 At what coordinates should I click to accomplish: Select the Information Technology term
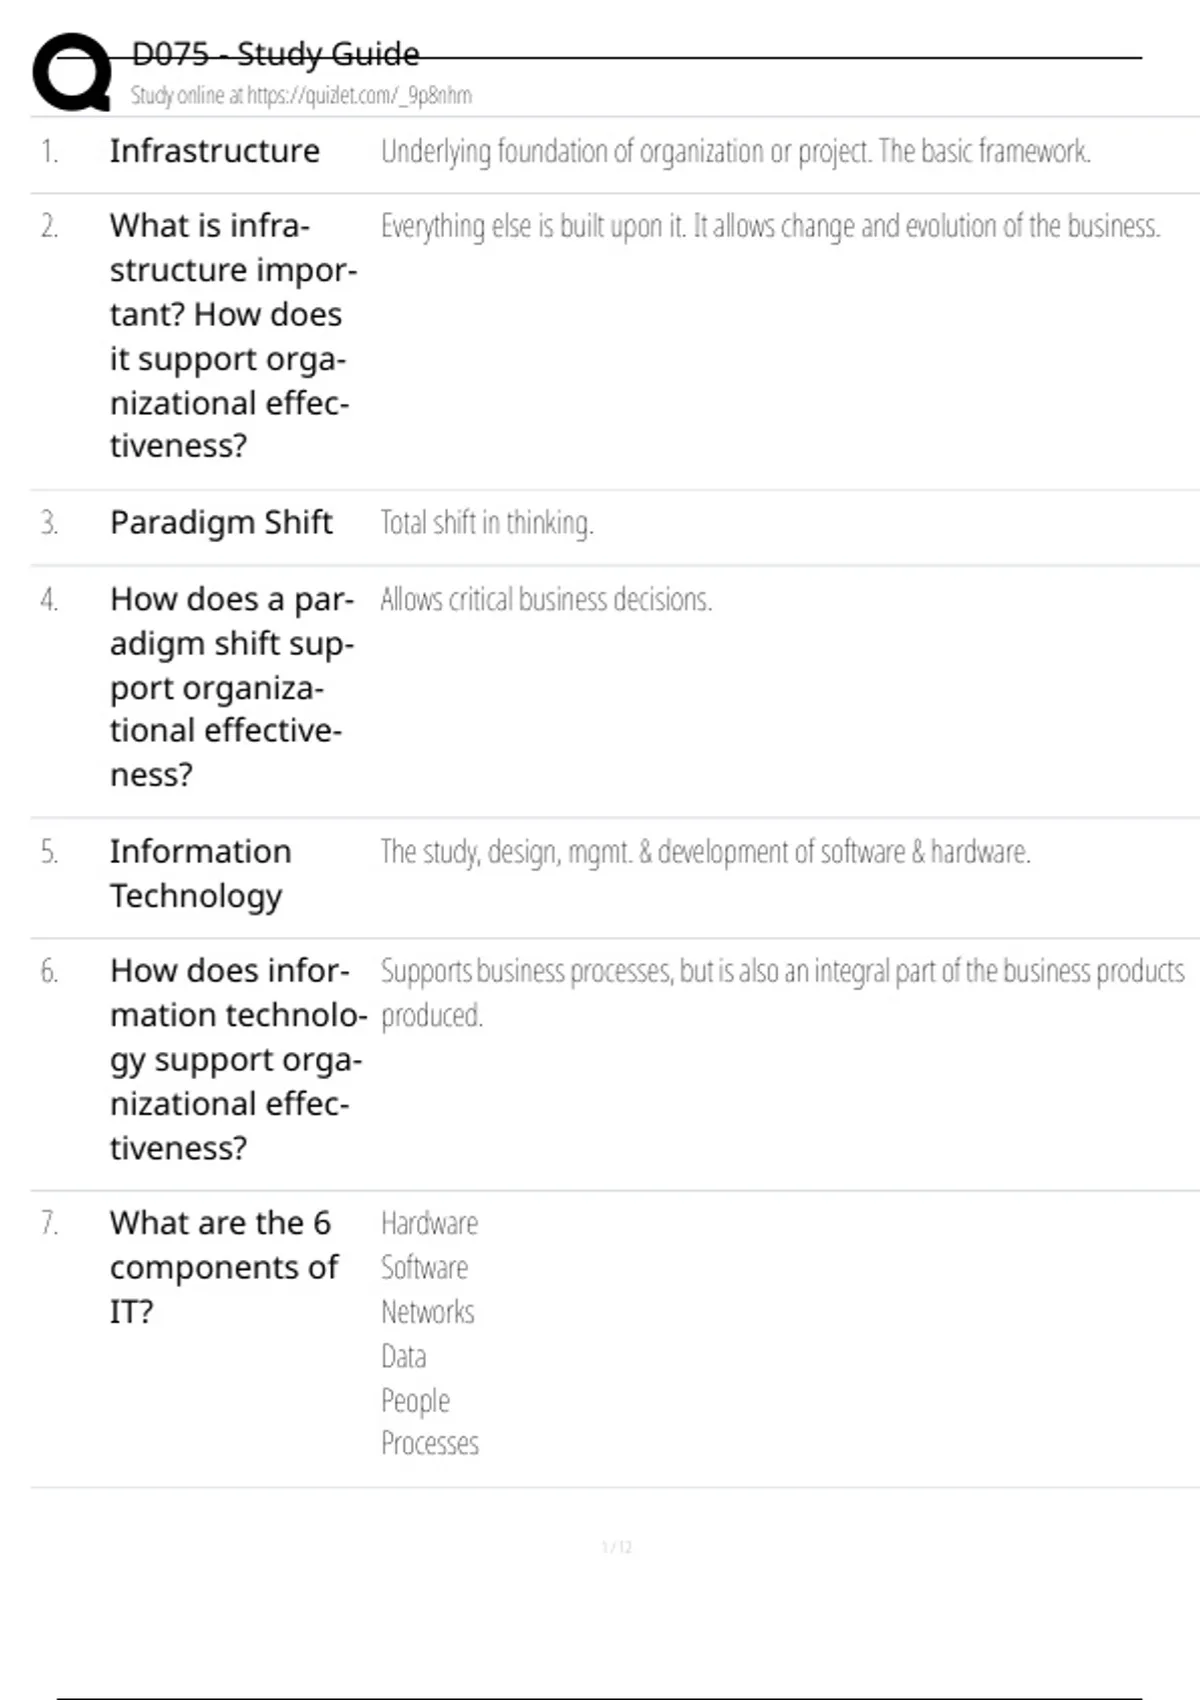[200, 873]
